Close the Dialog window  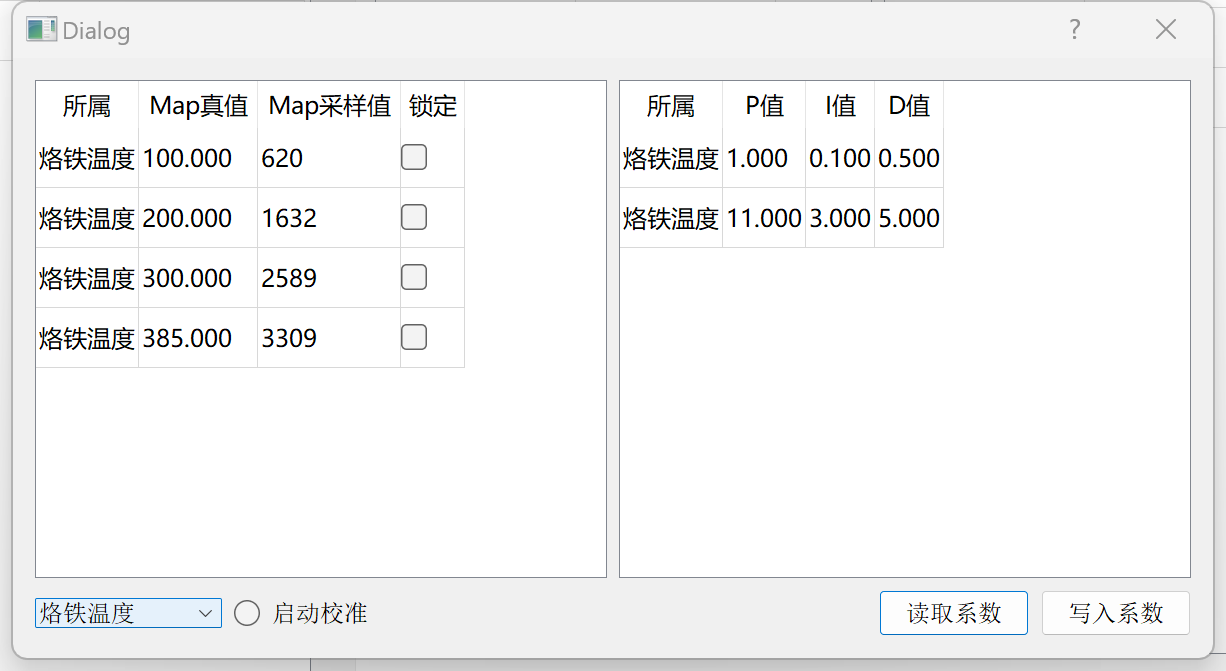coord(1166,30)
